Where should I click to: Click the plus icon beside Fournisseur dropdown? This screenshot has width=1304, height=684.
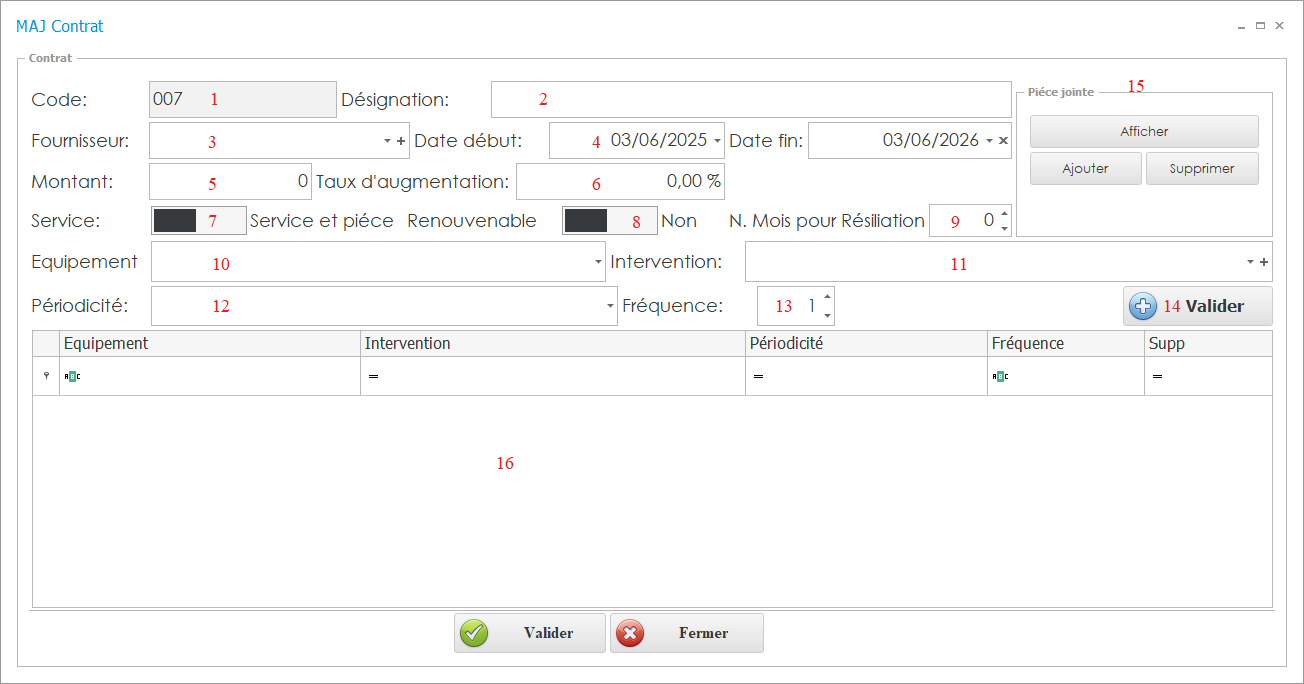click(401, 141)
